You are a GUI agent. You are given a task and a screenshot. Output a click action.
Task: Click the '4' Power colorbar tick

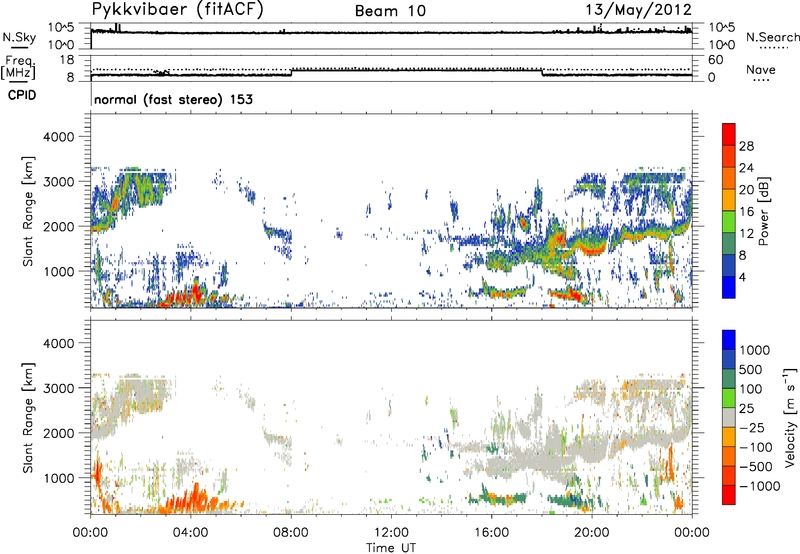[742, 277]
